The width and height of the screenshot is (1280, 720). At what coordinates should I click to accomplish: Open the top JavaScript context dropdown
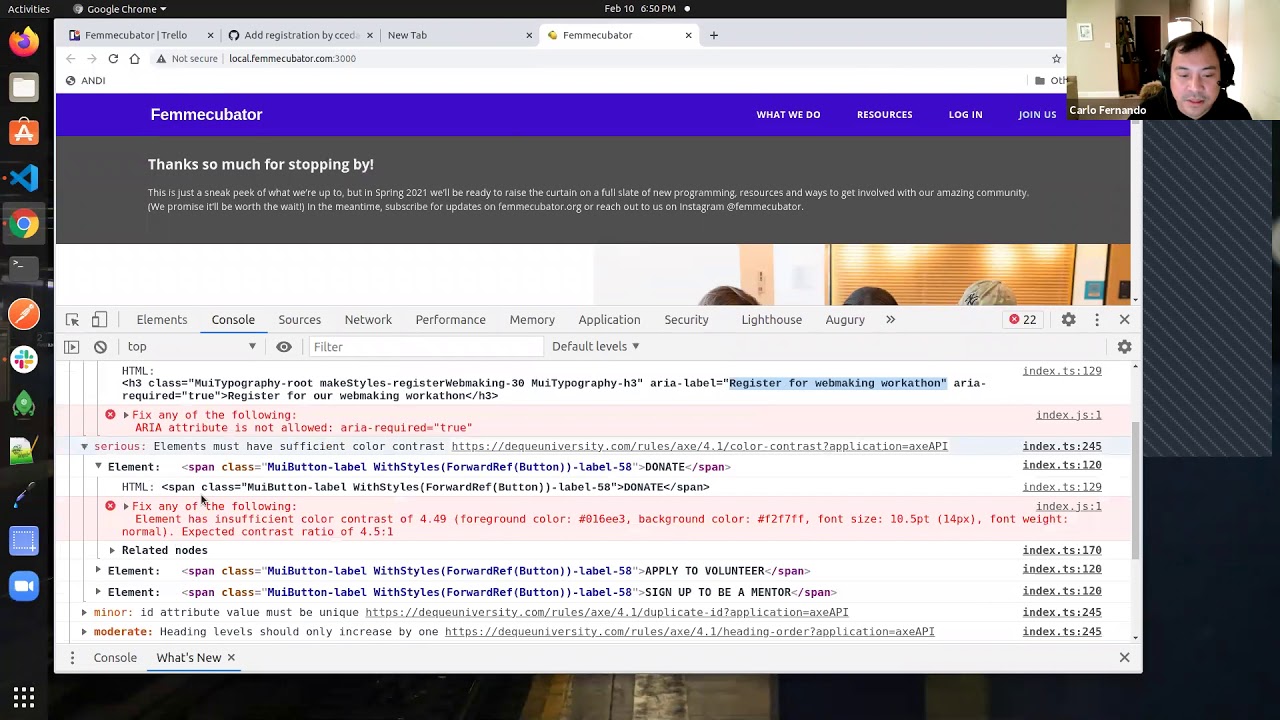(192, 347)
